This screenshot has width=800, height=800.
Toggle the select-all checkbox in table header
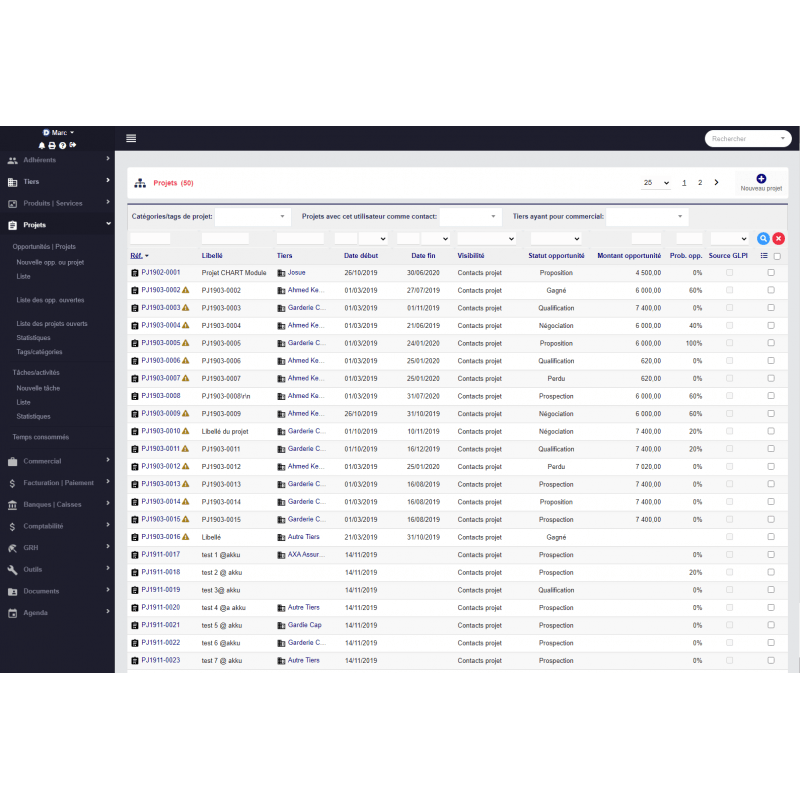pyautogui.click(x=777, y=256)
